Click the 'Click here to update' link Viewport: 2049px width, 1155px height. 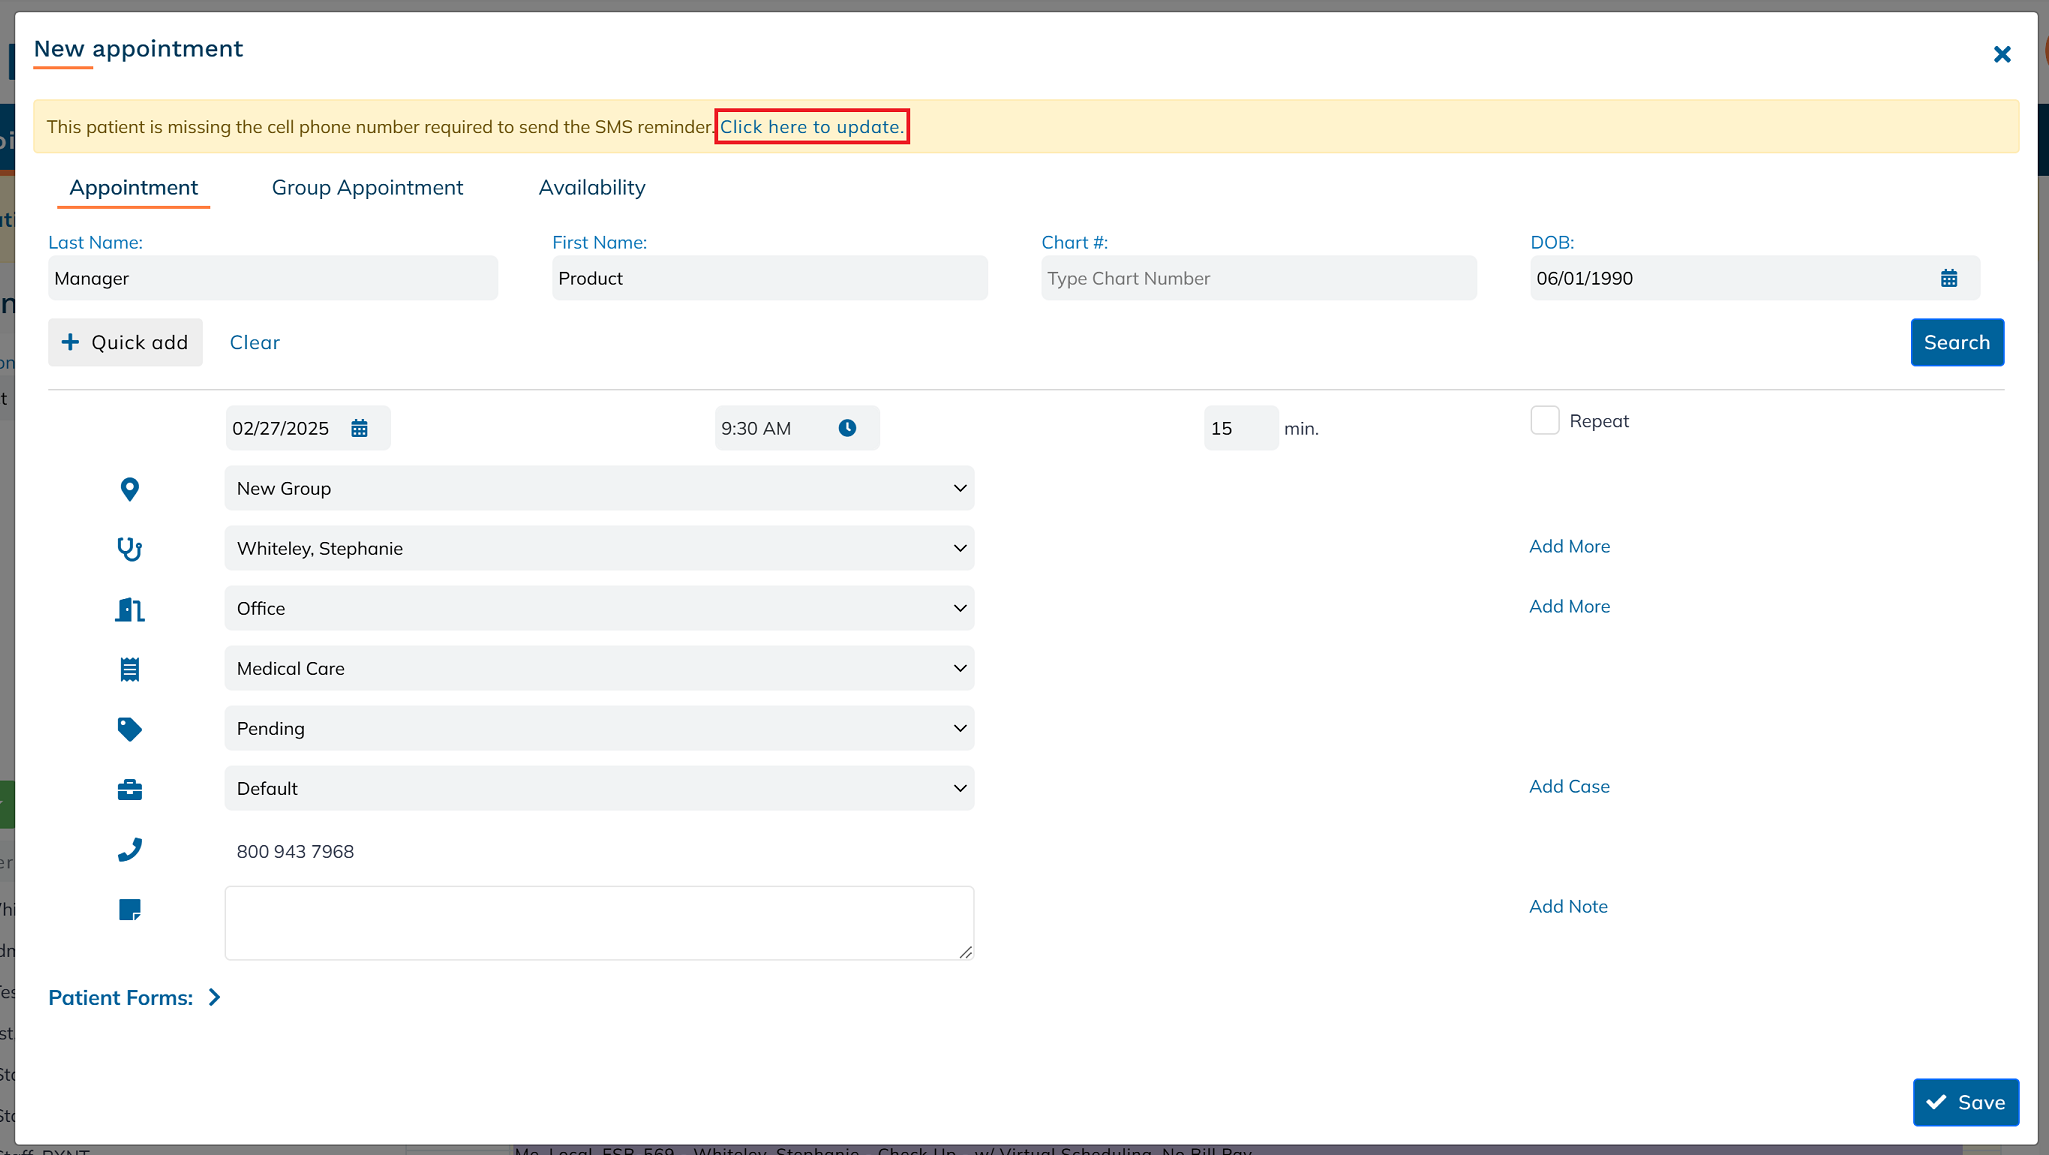(x=811, y=127)
